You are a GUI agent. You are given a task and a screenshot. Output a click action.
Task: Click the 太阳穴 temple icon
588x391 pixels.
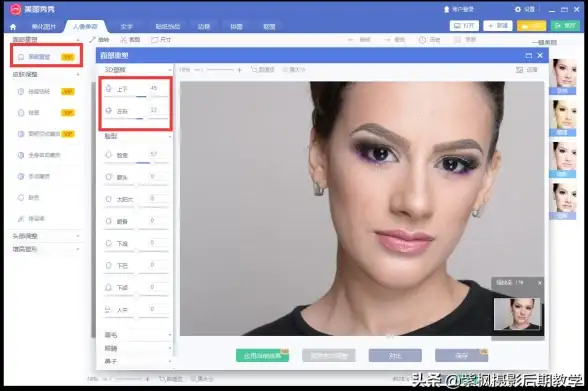coord(109,199)
